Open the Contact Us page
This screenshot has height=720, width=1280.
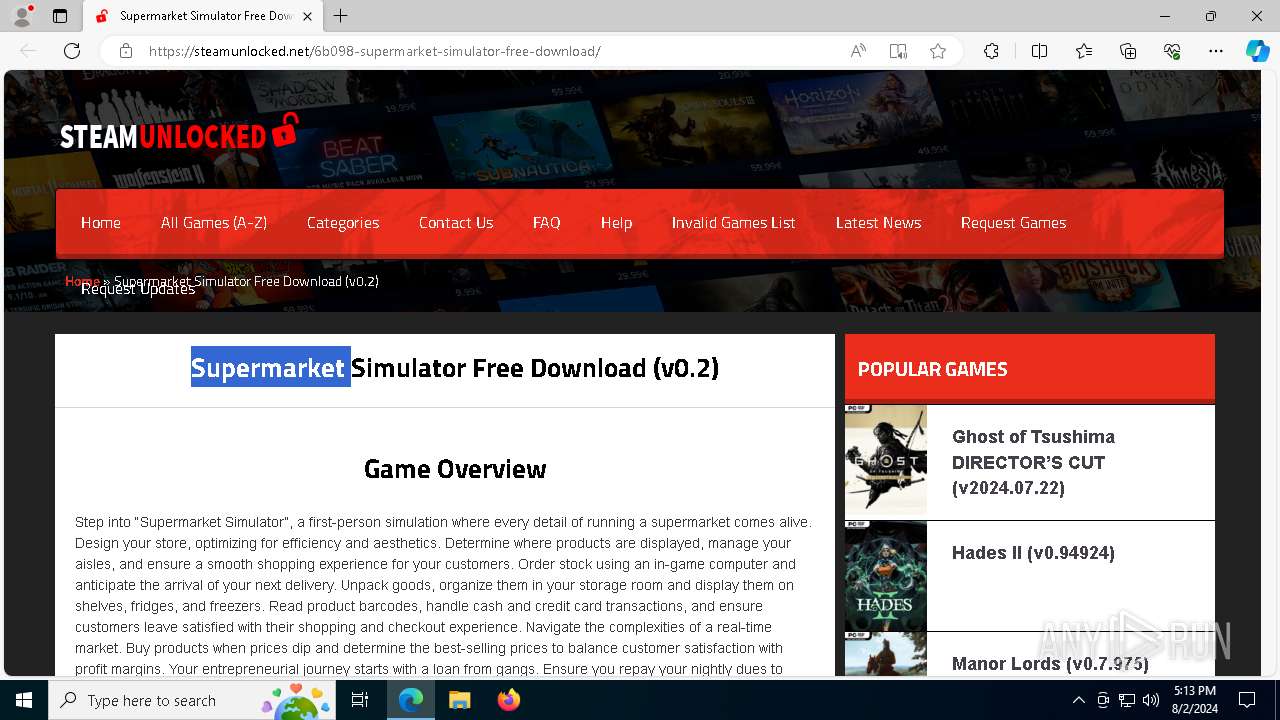456,223
